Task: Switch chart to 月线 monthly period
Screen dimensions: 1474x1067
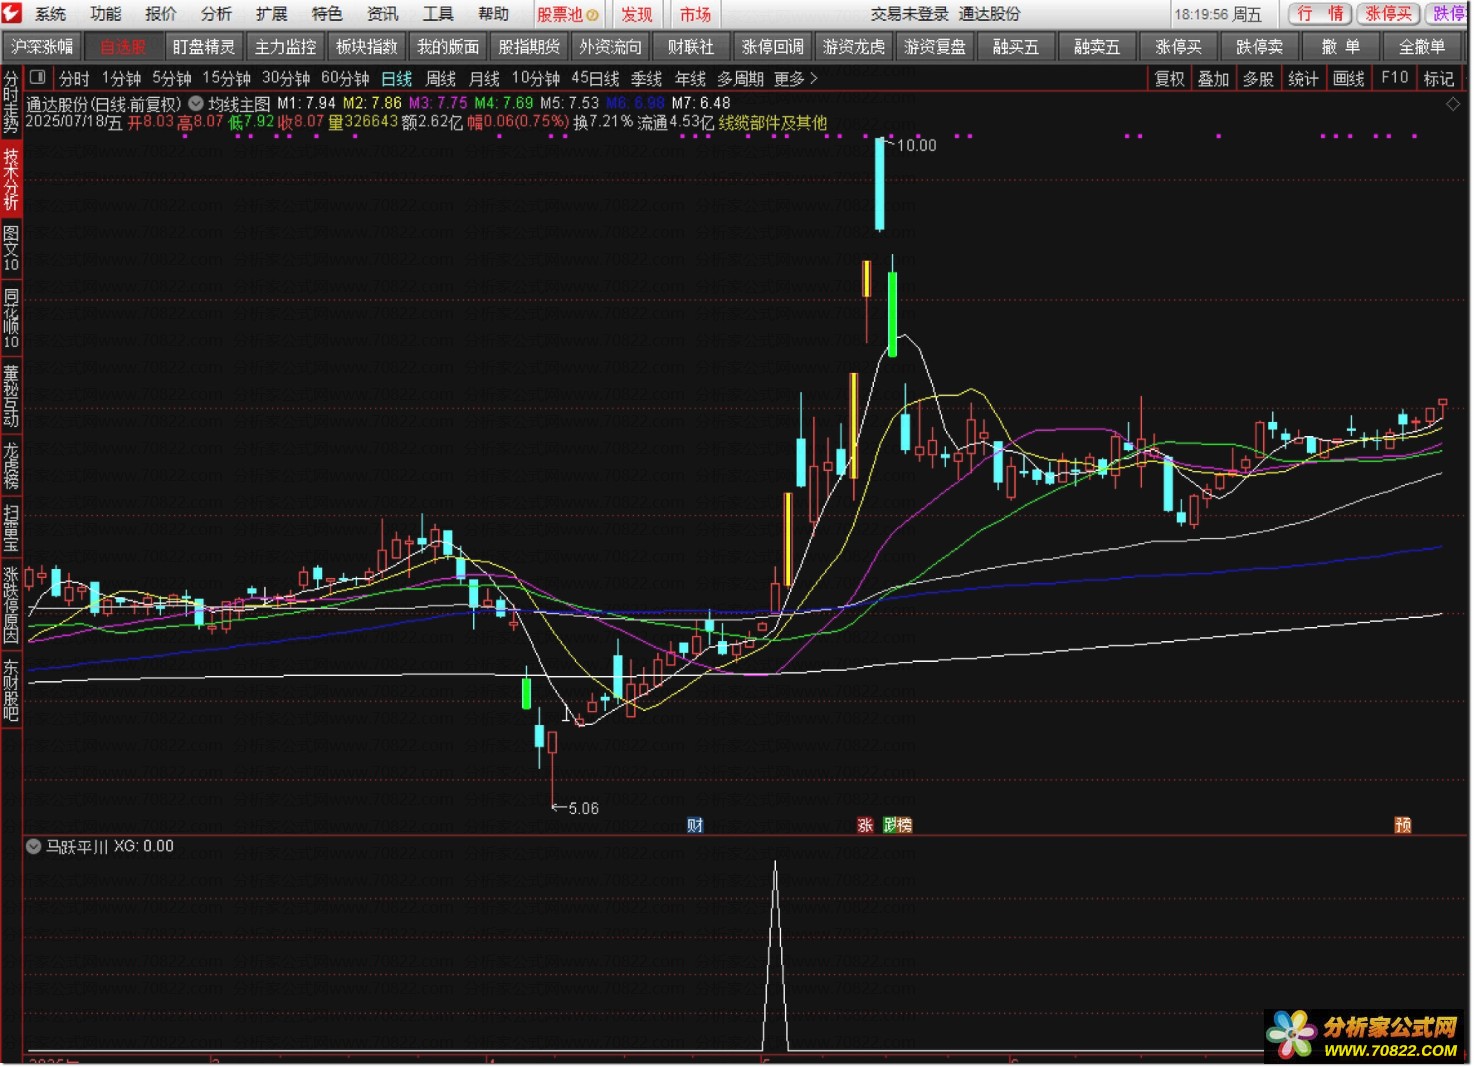Action: (485, 78)
